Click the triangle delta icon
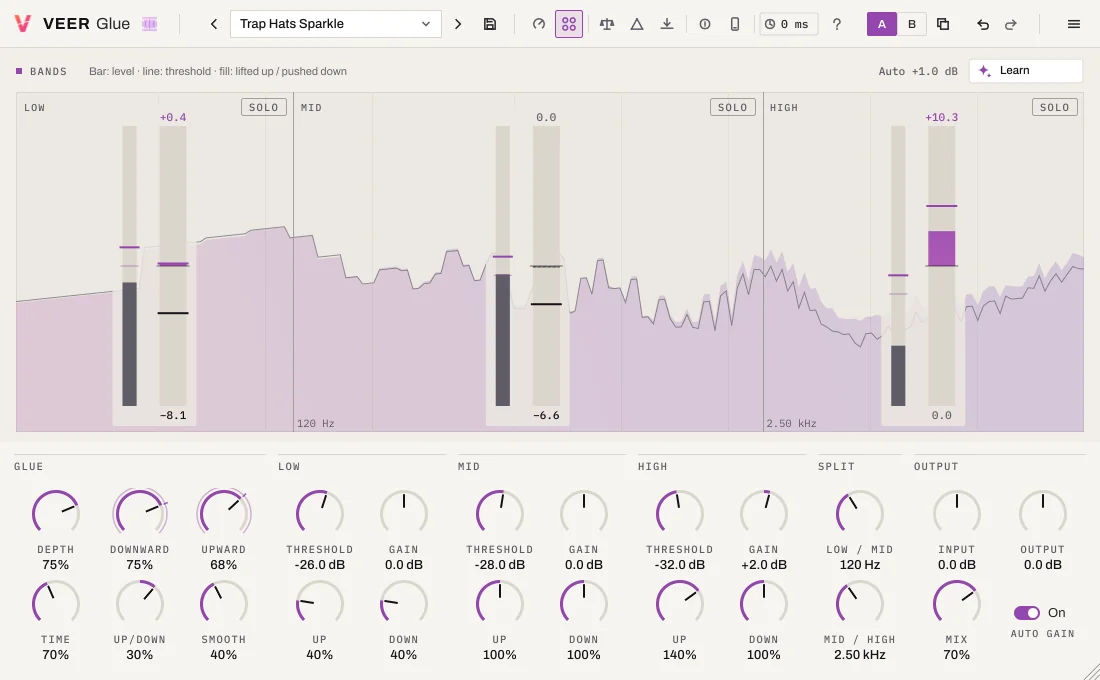The width and height of the screenshot is (1100, 680). tap(637, 24)
